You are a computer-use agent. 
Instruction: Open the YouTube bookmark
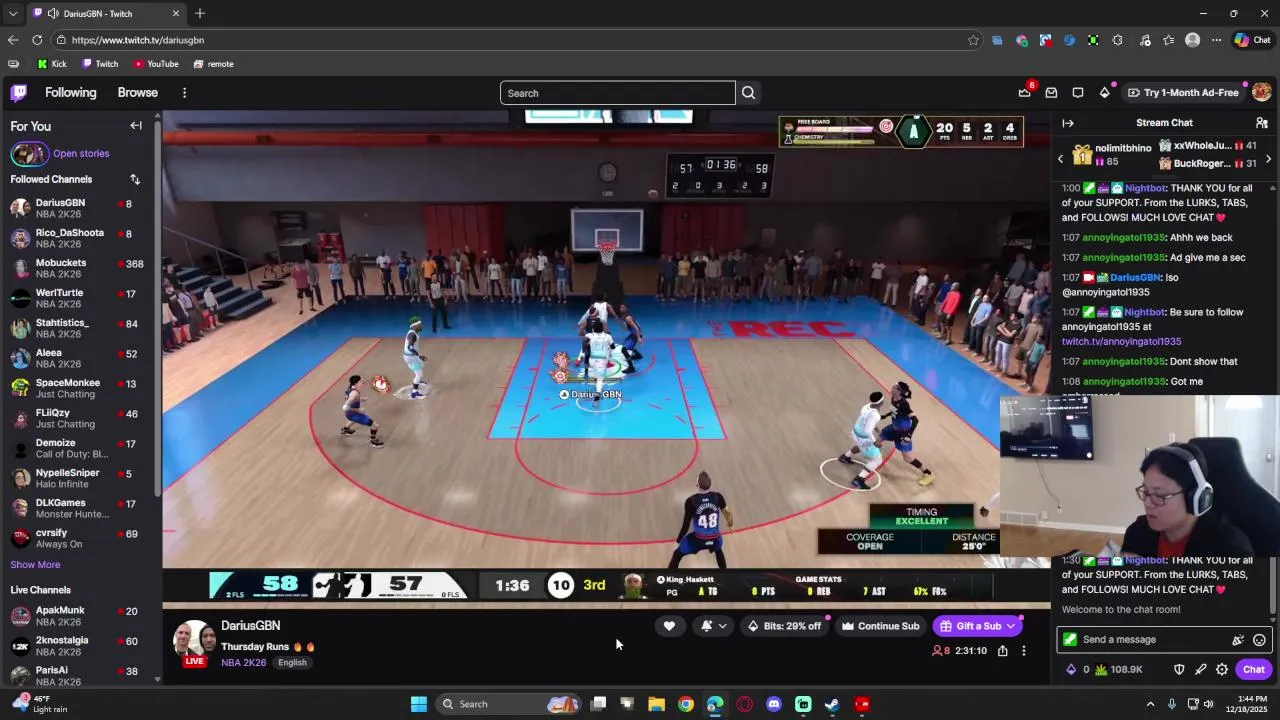pos(156,64)
